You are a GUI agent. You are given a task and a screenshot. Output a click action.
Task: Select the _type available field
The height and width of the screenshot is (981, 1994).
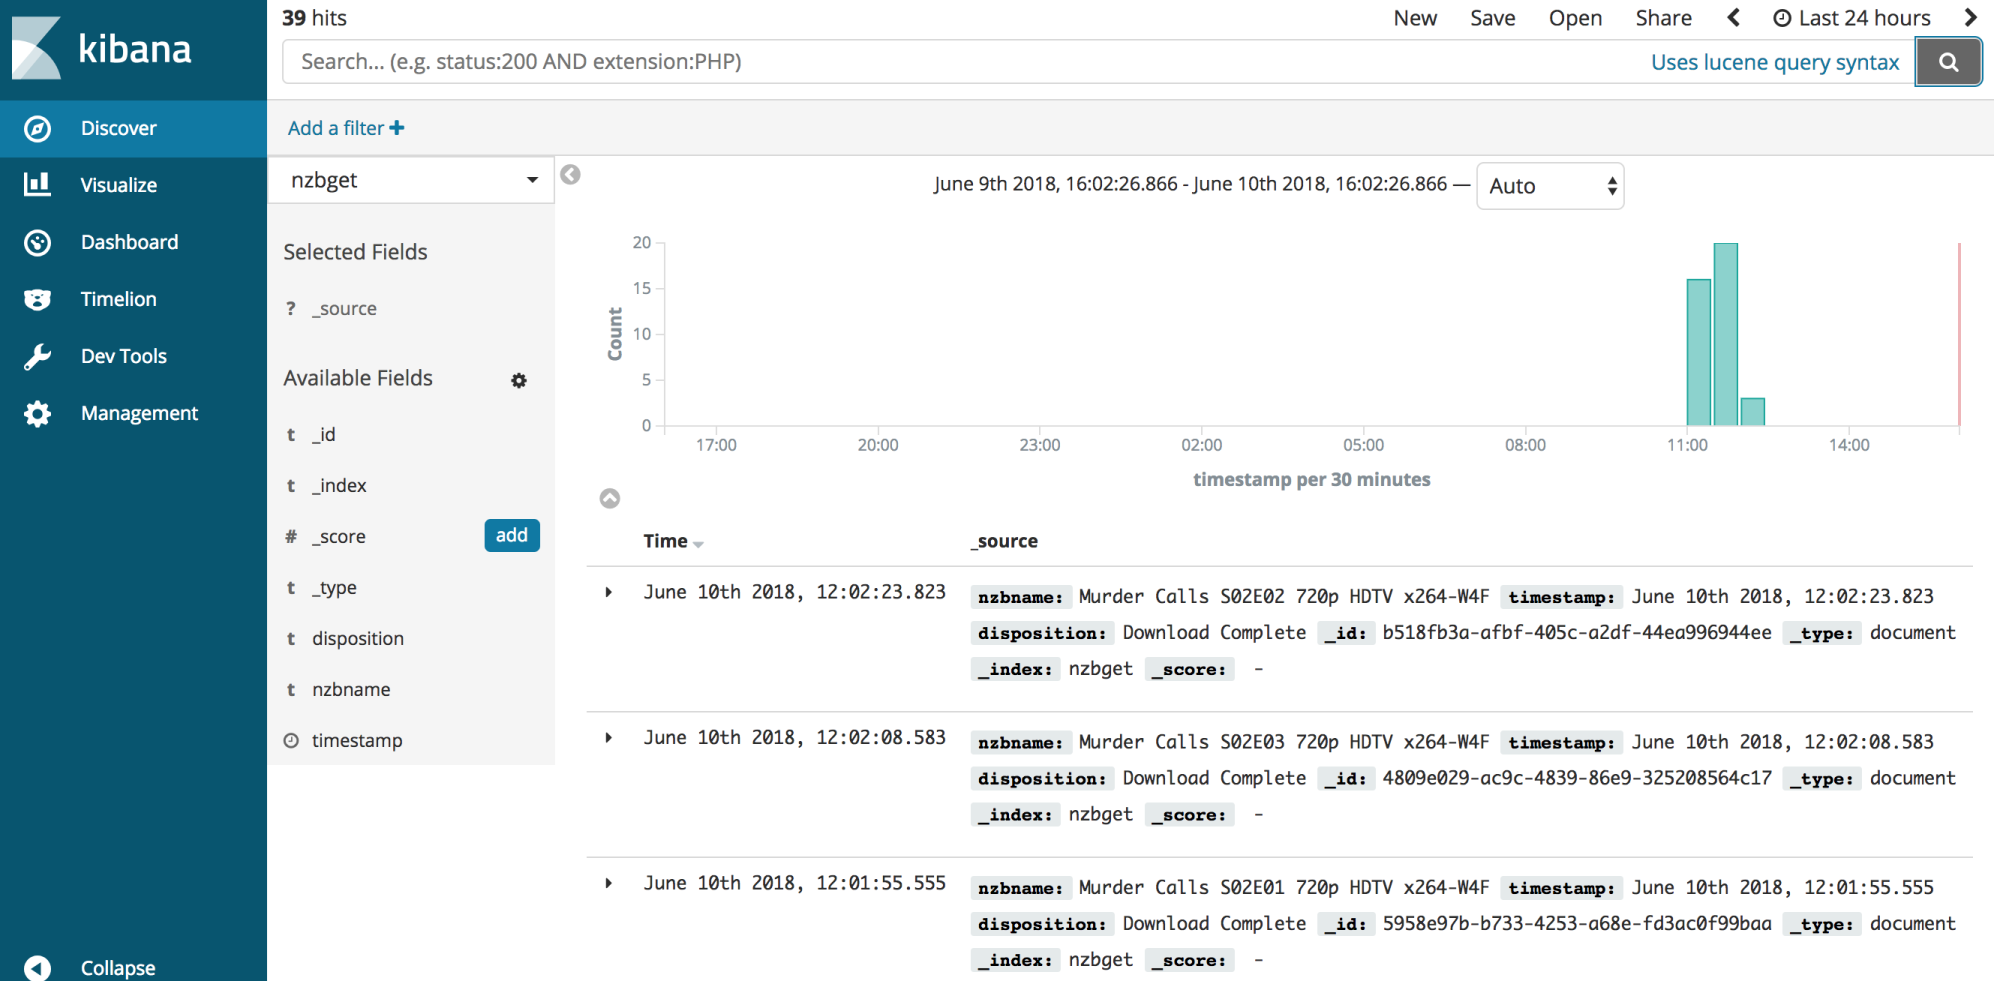tap(334, 588)
